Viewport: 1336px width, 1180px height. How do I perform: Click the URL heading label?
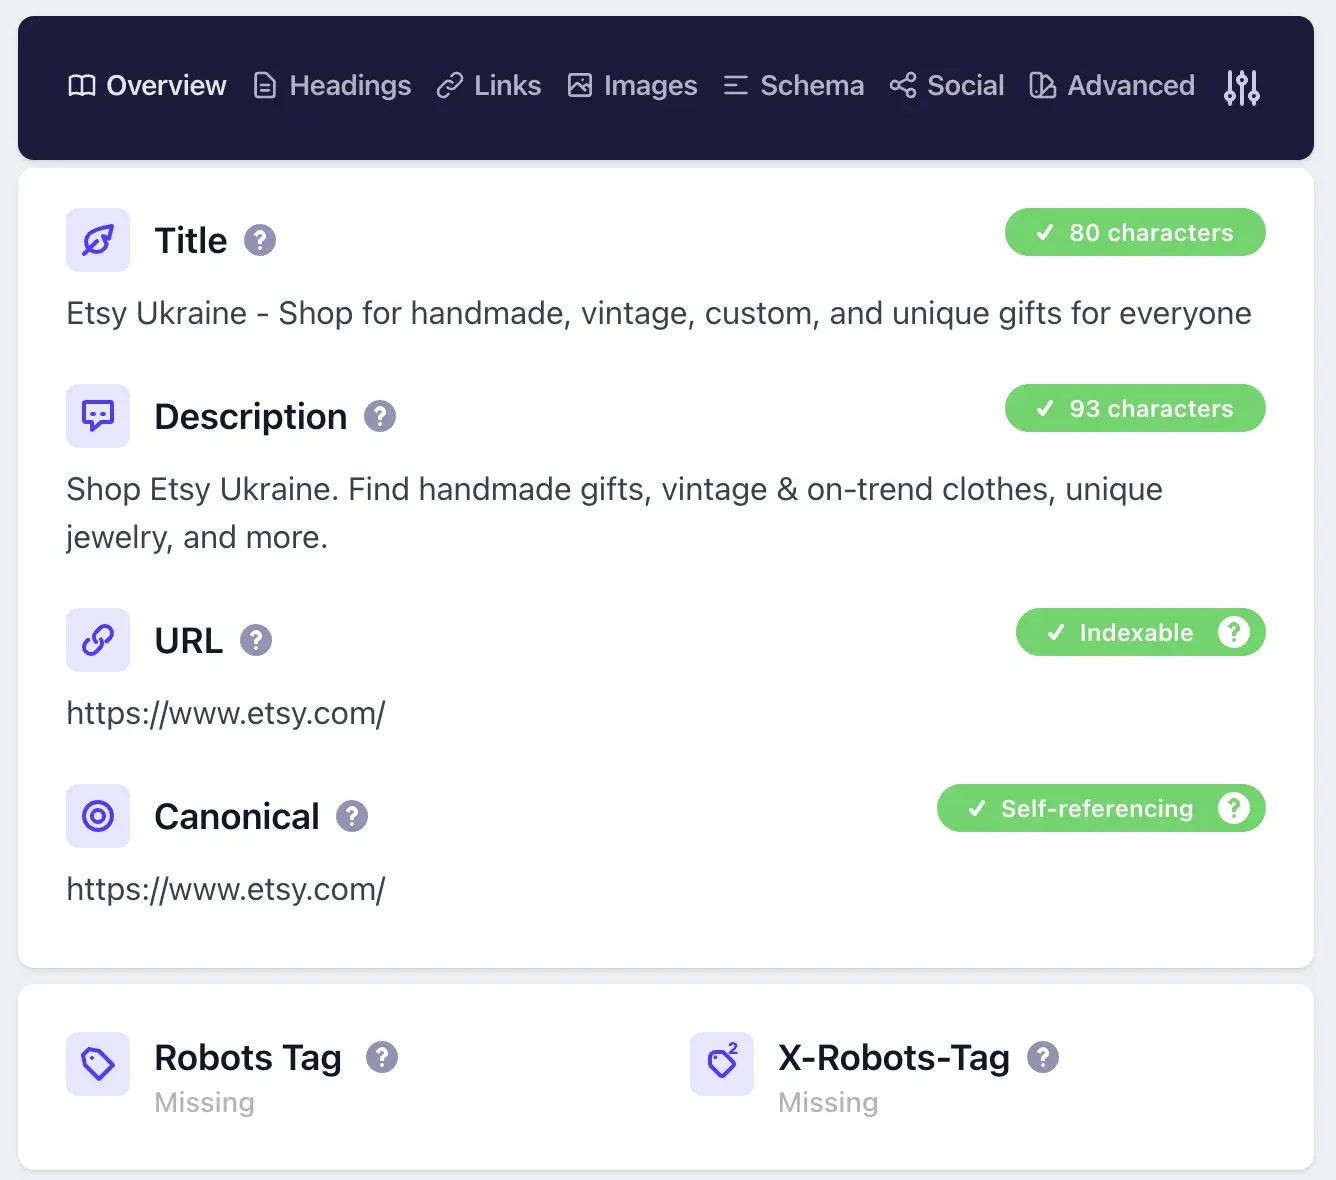coord(189,640)
